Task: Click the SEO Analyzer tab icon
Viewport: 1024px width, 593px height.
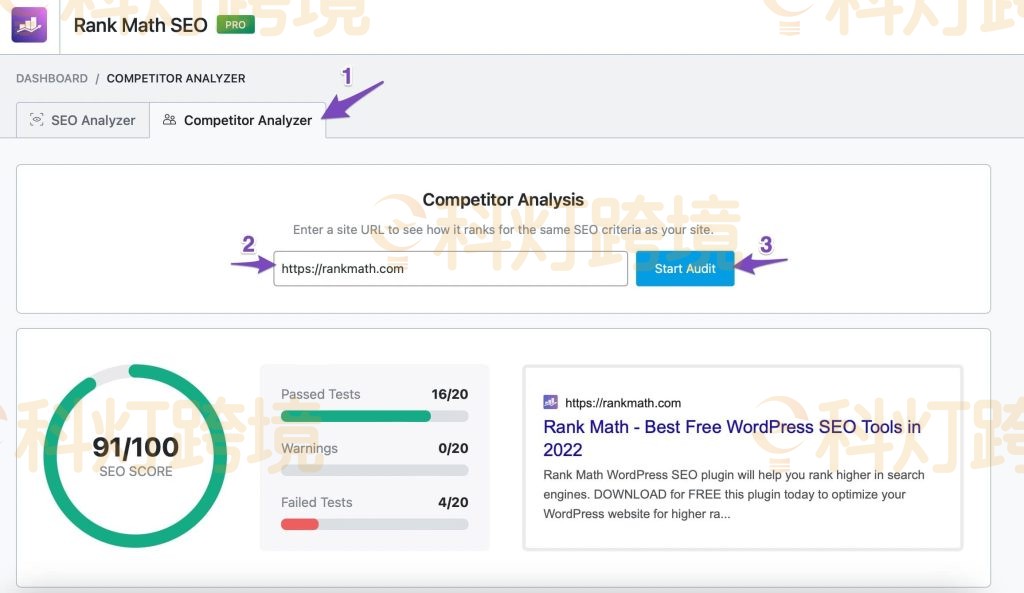Action: click(37, 120)
